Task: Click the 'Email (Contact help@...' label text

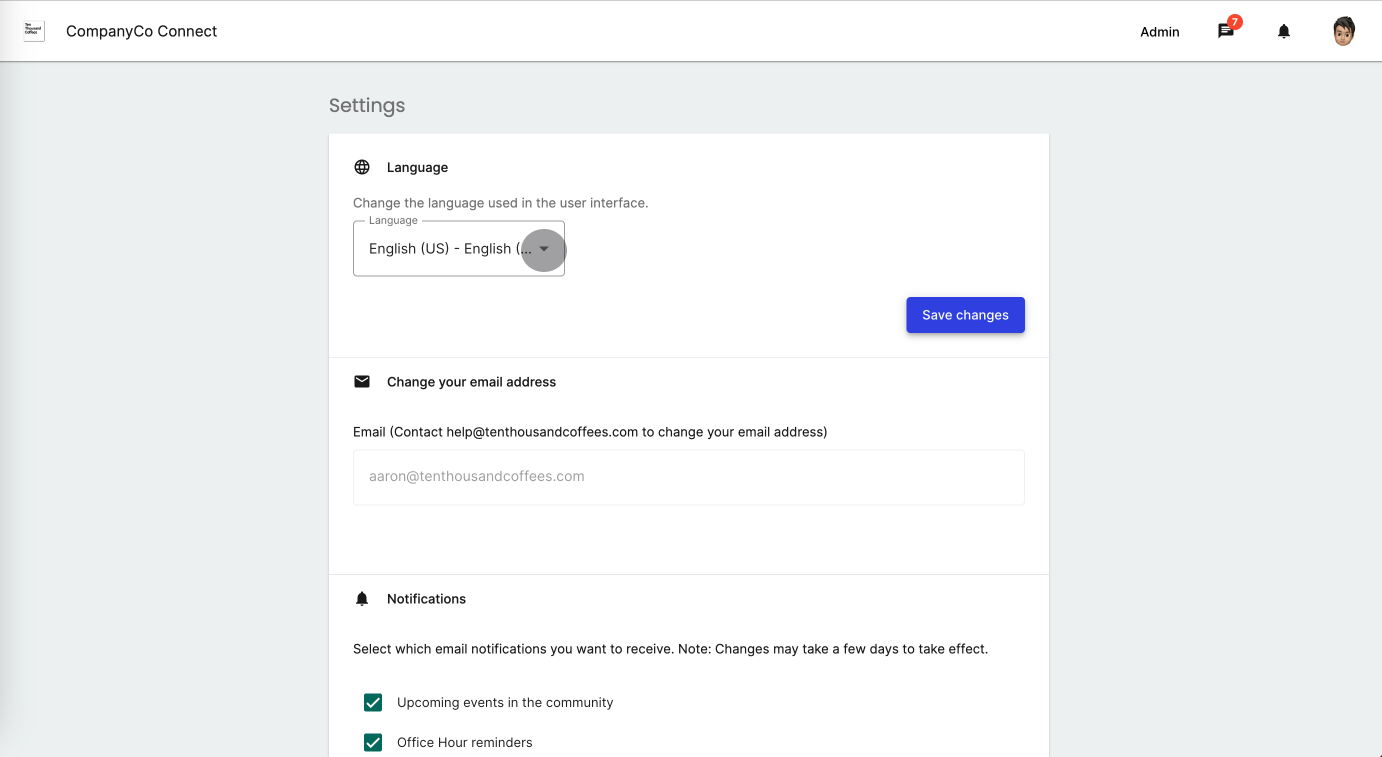Action: coord(590,432)
